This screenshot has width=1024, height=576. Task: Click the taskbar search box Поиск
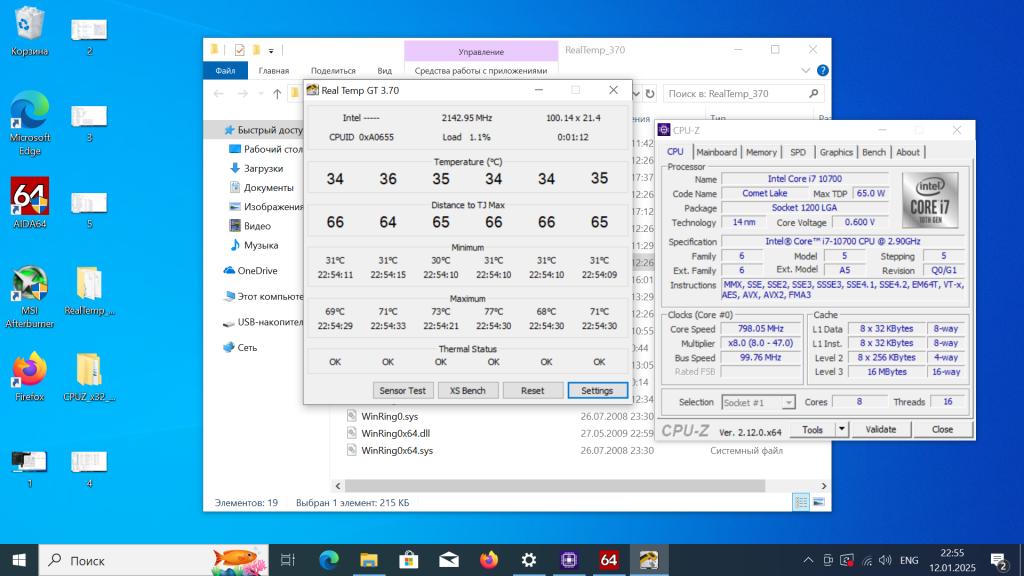pyautogui.click(x=153, y=560)
